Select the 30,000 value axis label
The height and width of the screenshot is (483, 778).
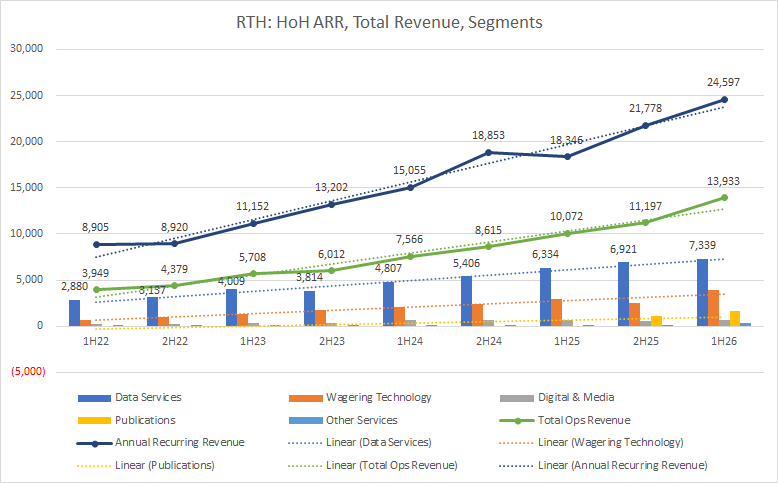click(32, 49)
